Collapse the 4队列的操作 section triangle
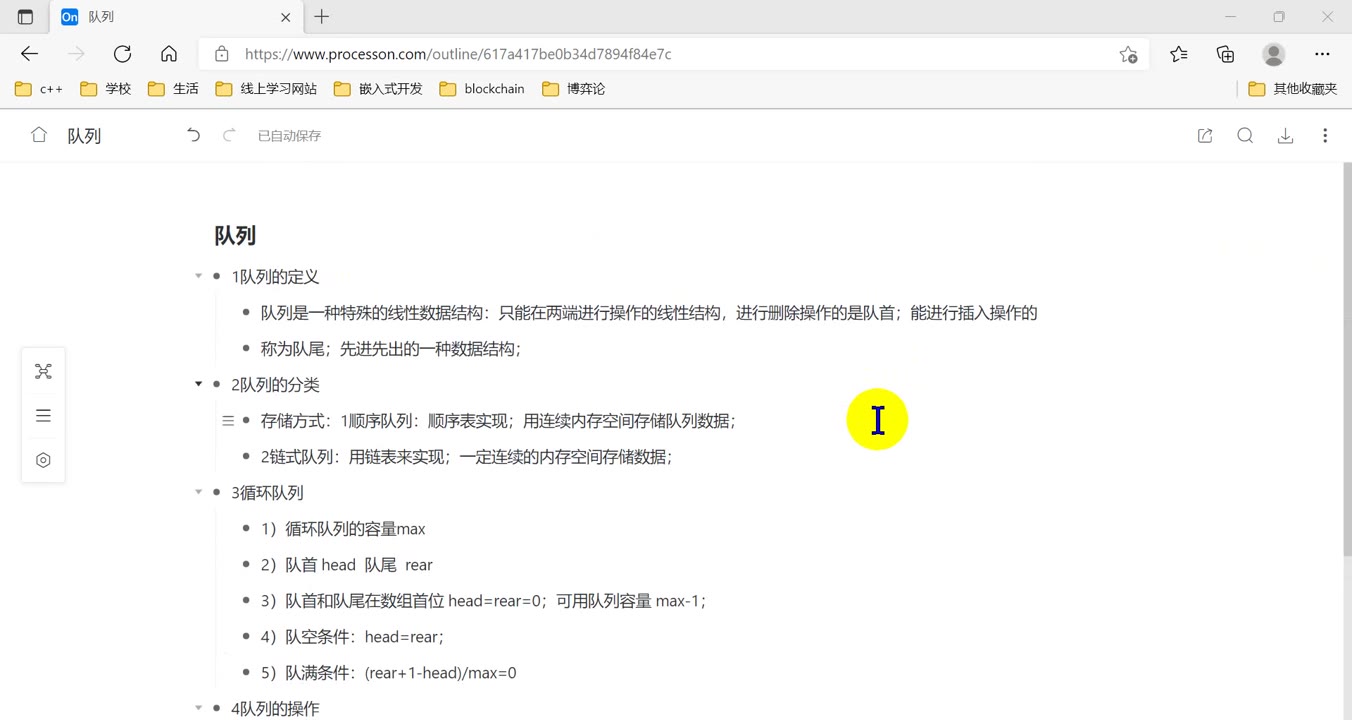 click(198, 708)
